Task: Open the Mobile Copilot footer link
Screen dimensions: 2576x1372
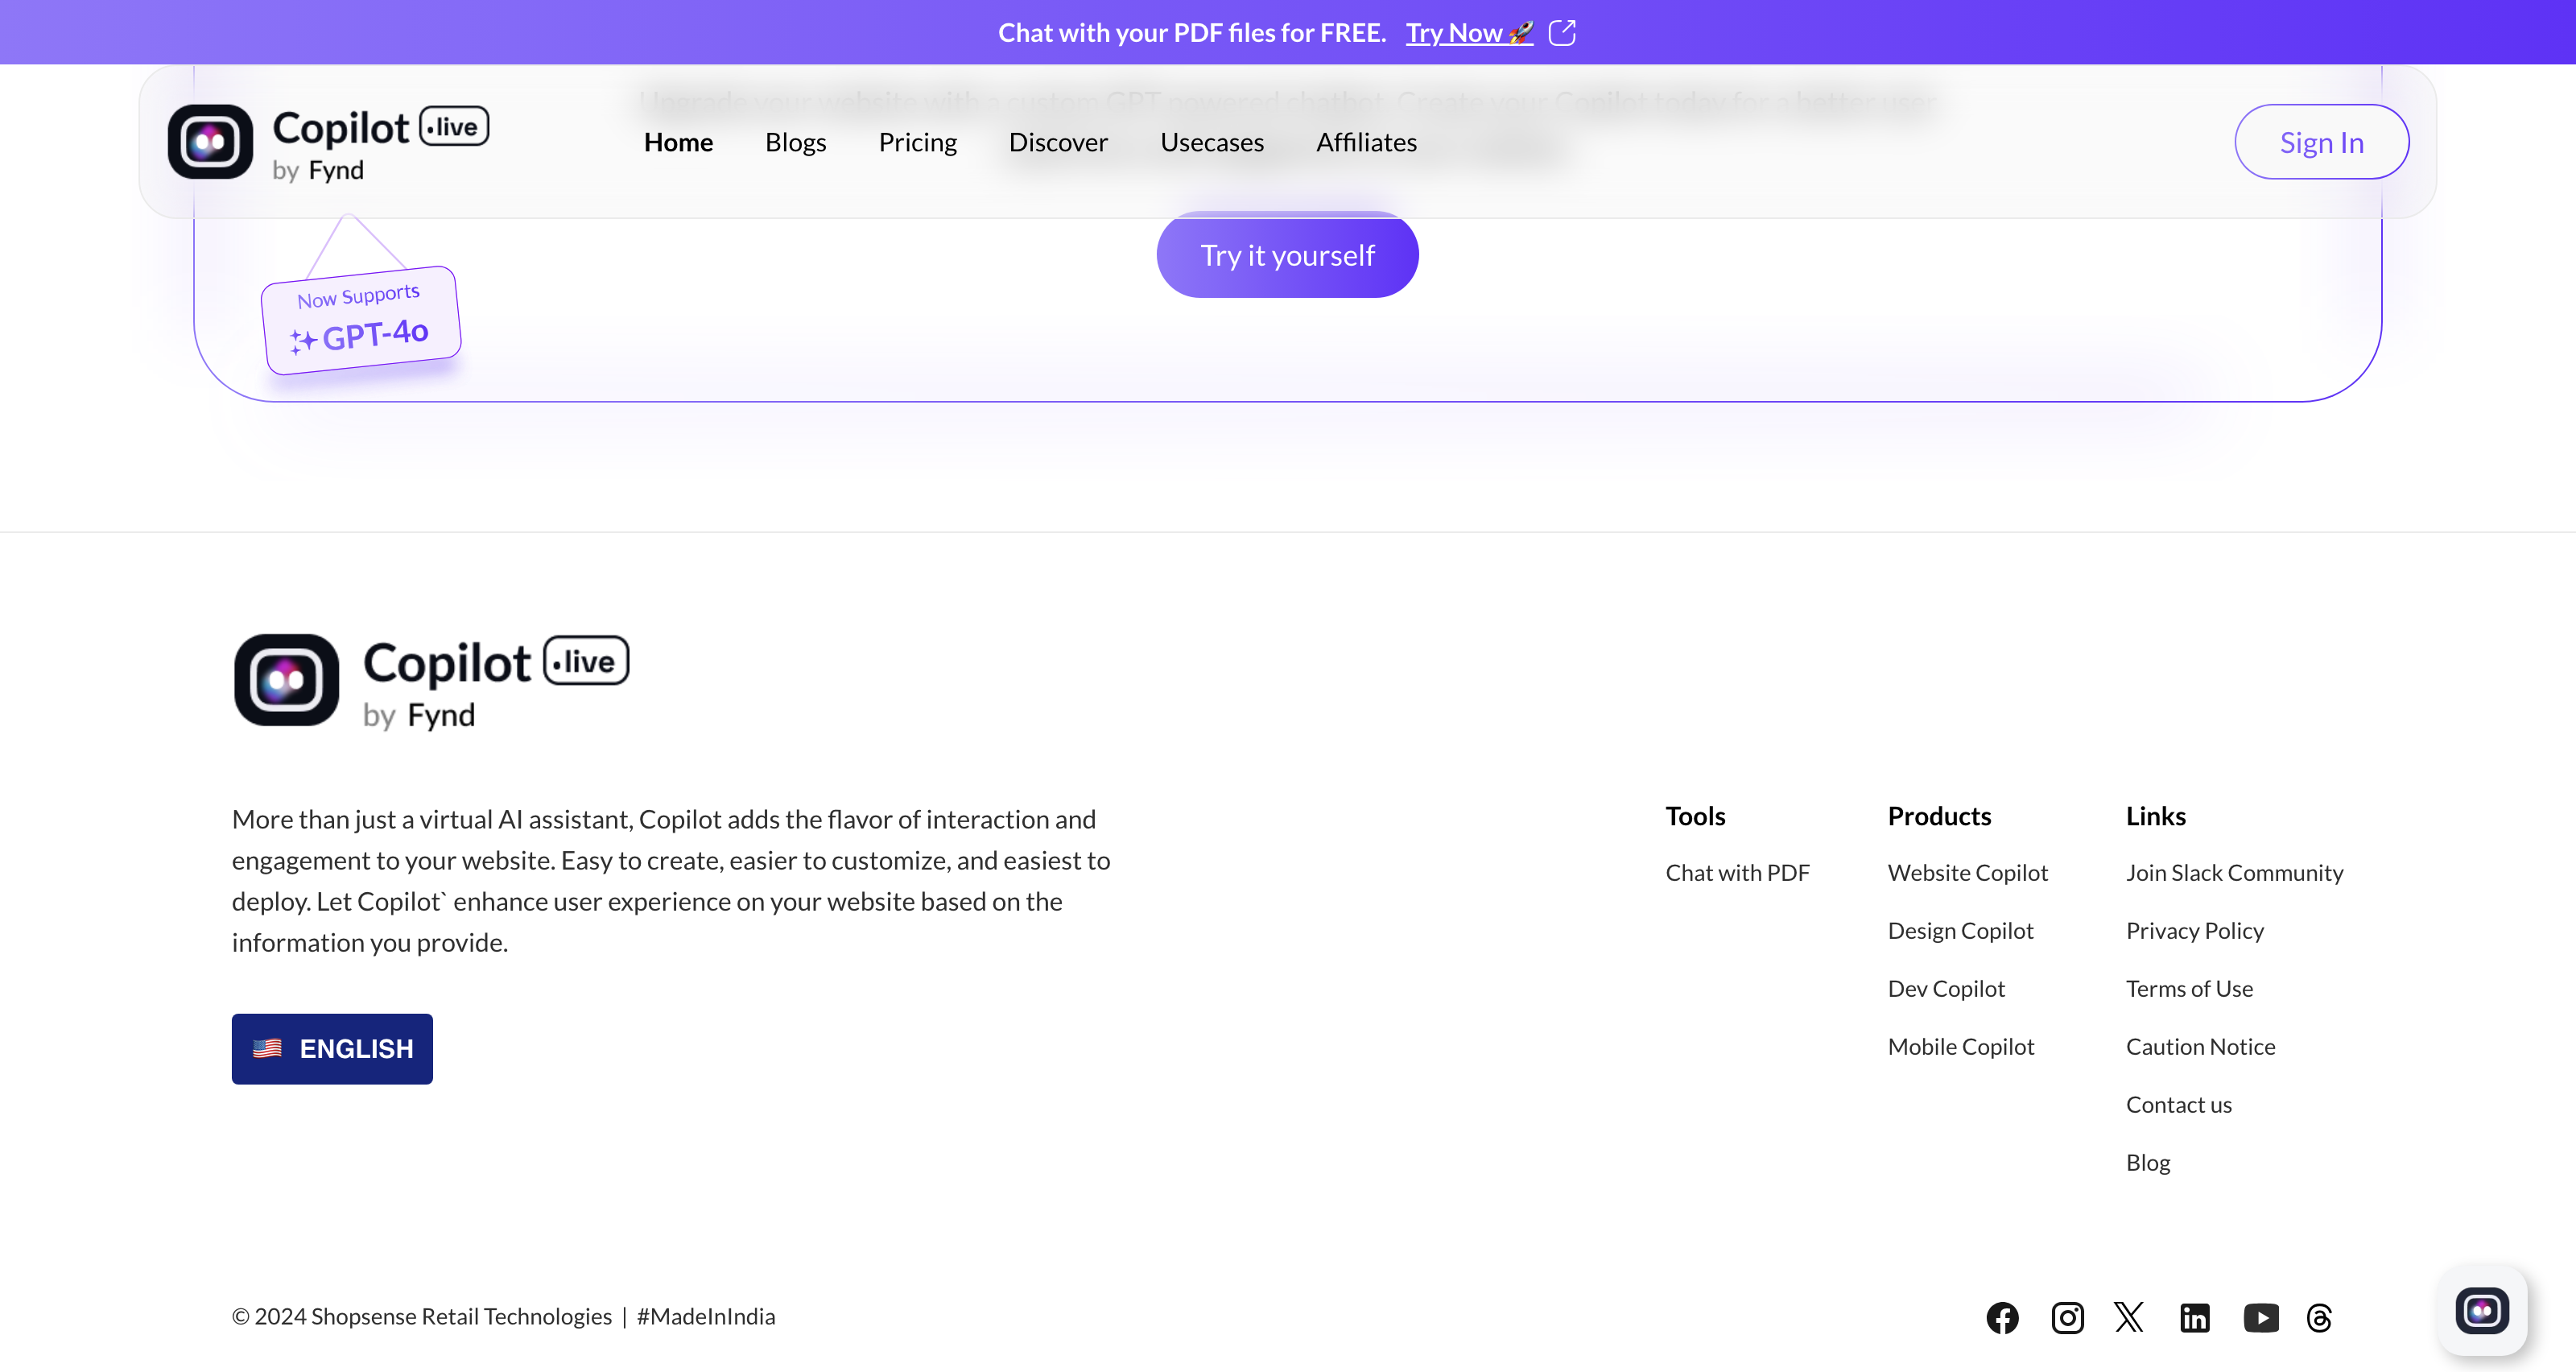Action: pos(1961,1047)
